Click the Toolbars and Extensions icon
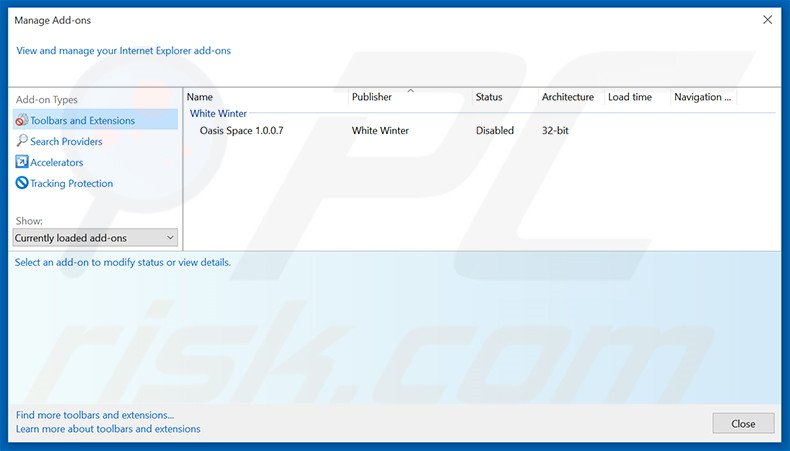Image resolution: width=790 pixels, height=451 pixels. tap(22, 121)
